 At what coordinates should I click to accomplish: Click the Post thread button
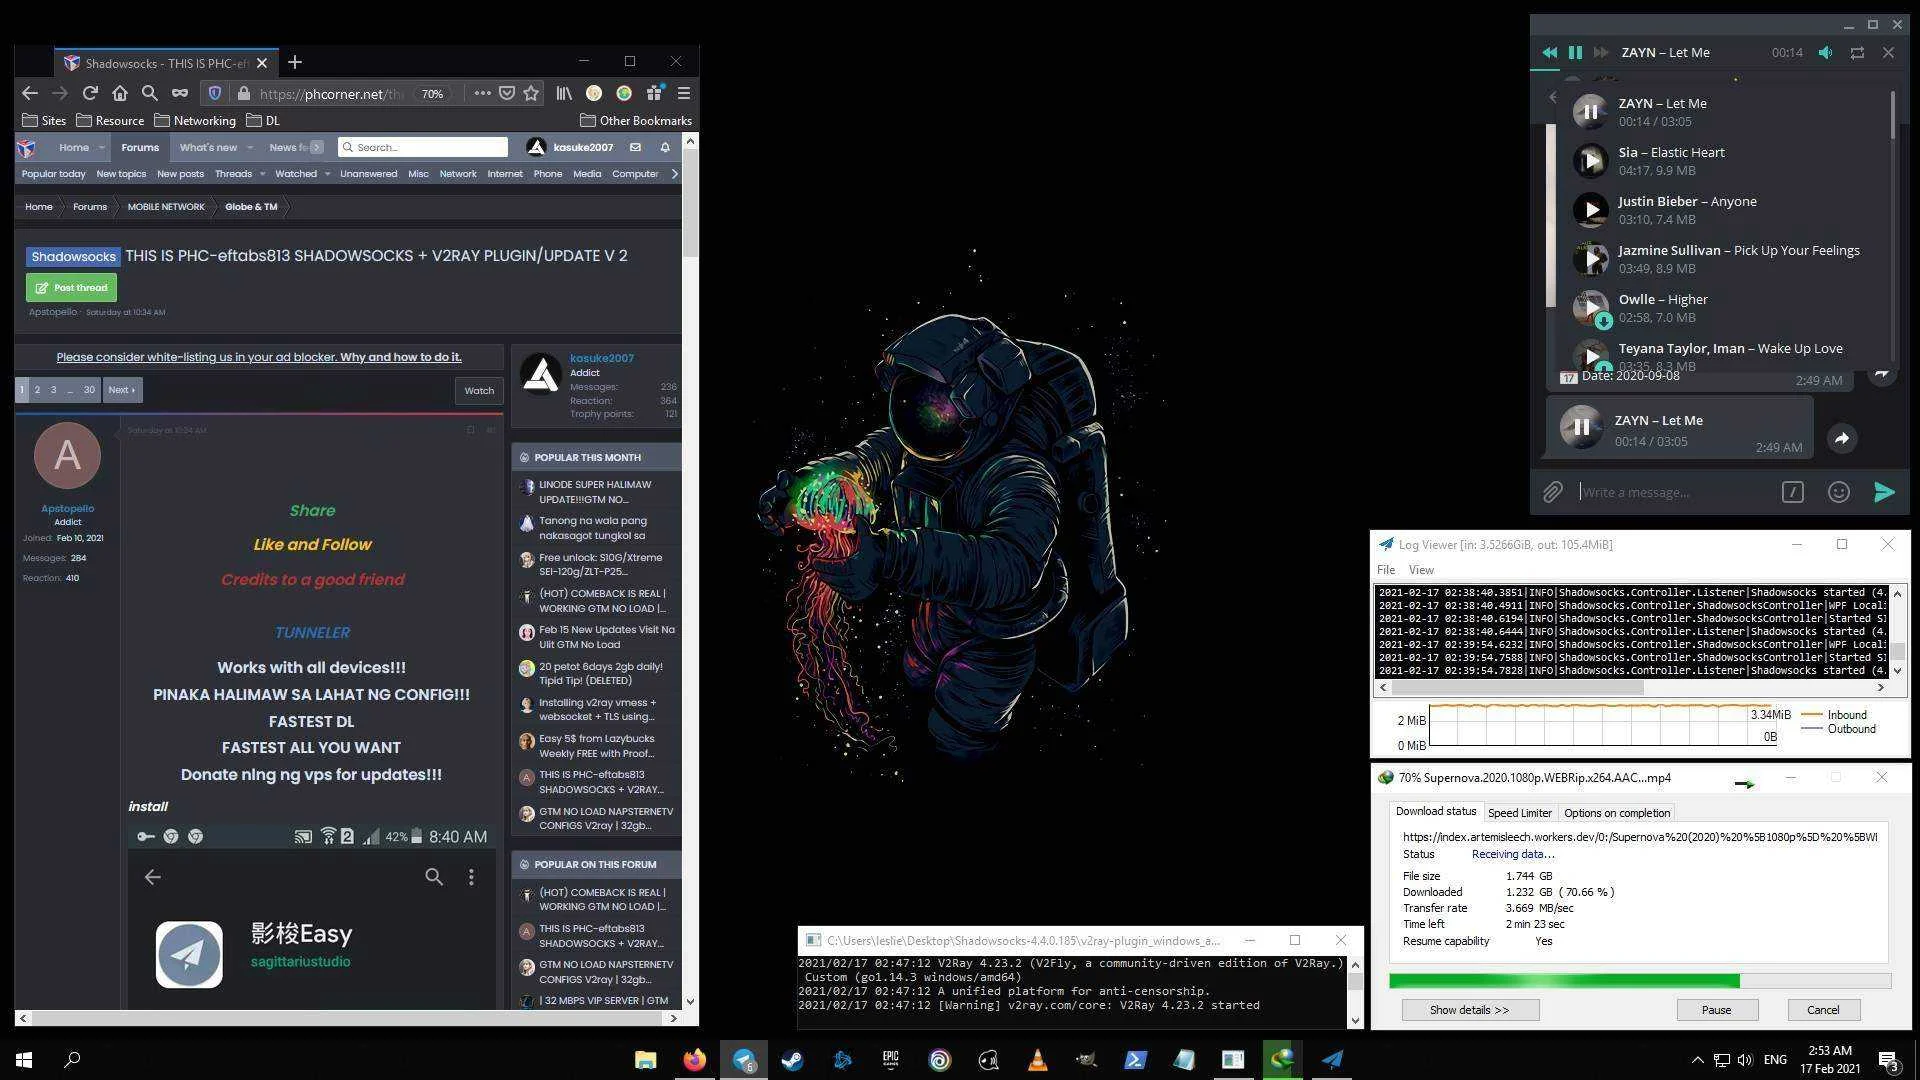(x=71, y=288)
